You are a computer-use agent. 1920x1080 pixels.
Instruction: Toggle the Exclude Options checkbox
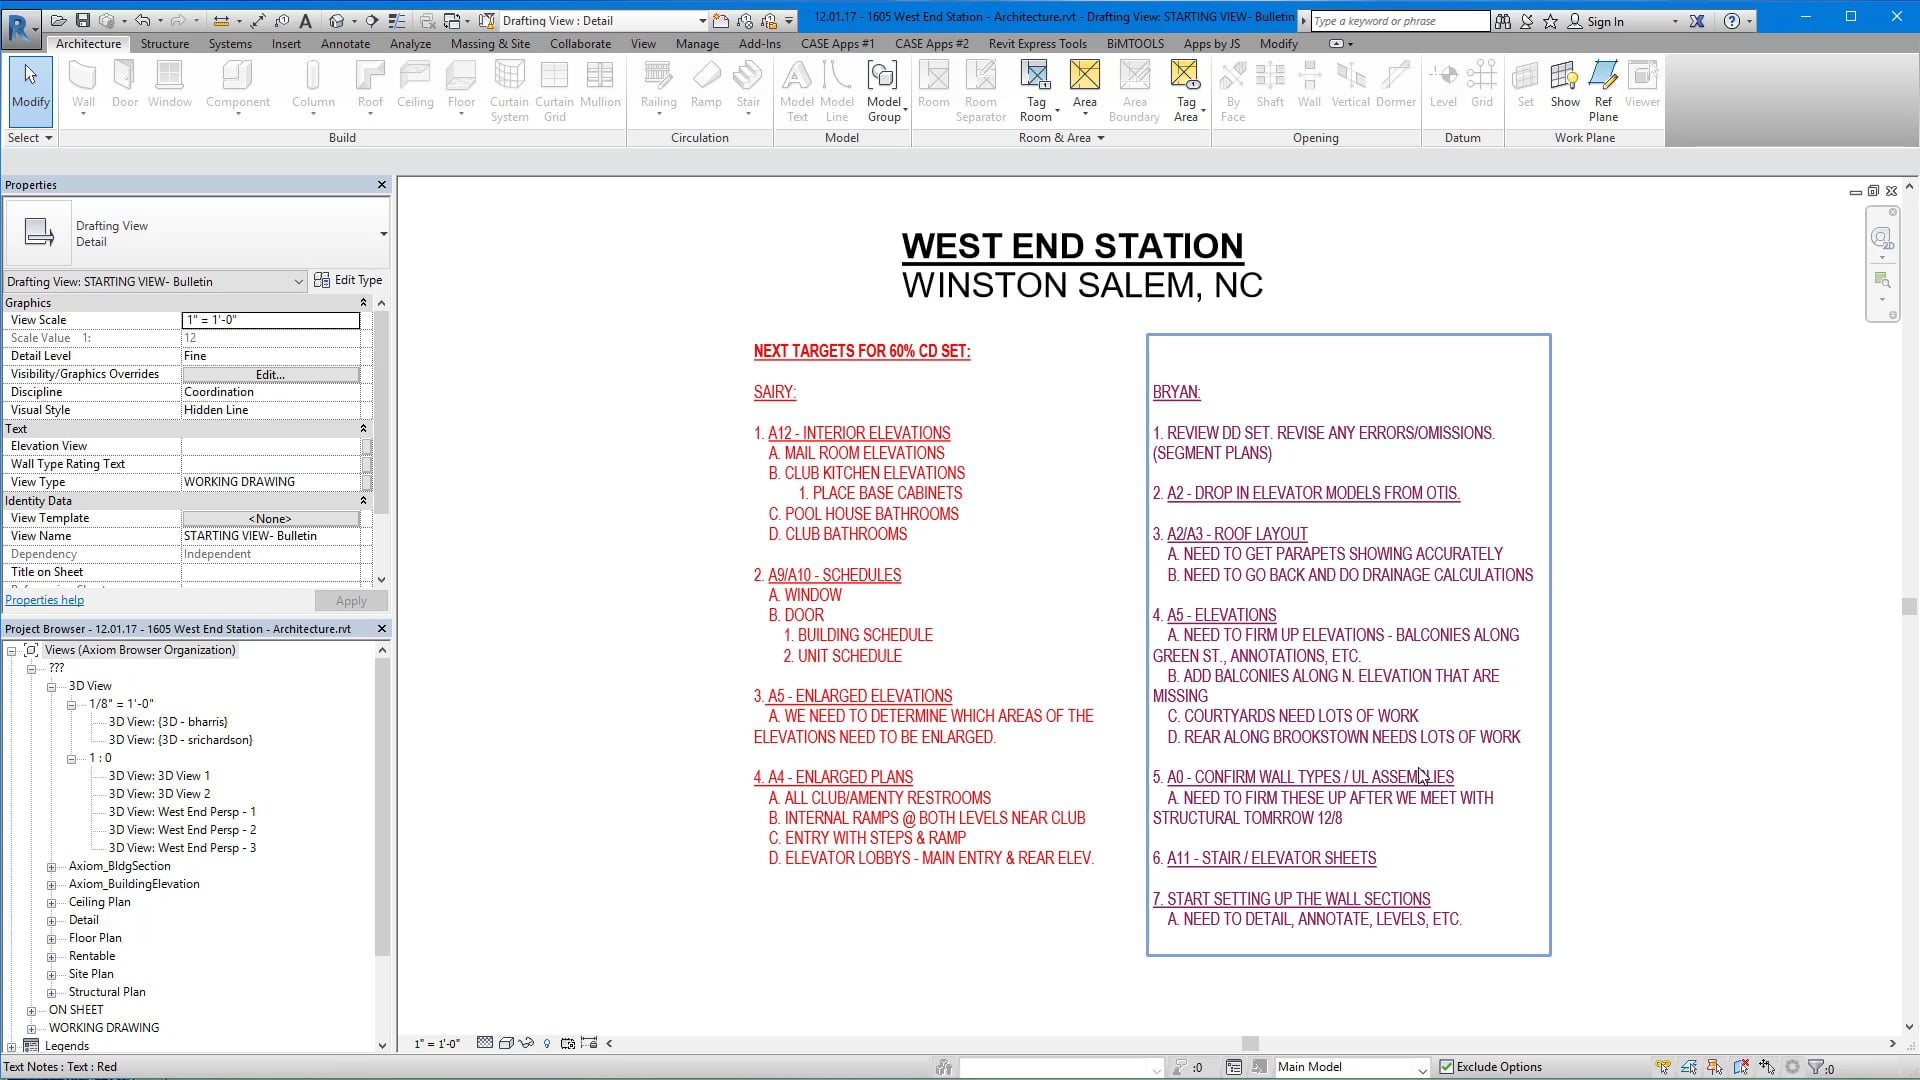tap(1446, 1067)
